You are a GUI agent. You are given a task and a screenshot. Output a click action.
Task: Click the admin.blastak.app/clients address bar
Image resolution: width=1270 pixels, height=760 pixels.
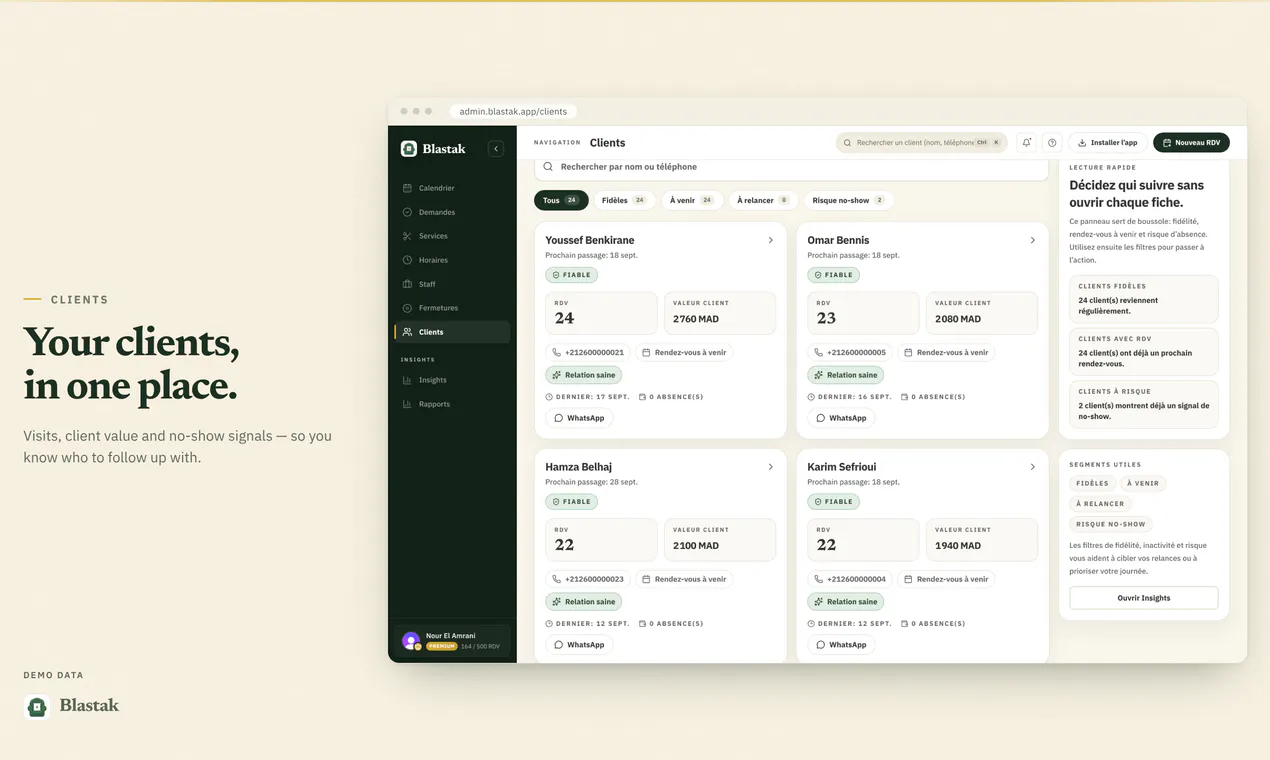coord(513,111)
